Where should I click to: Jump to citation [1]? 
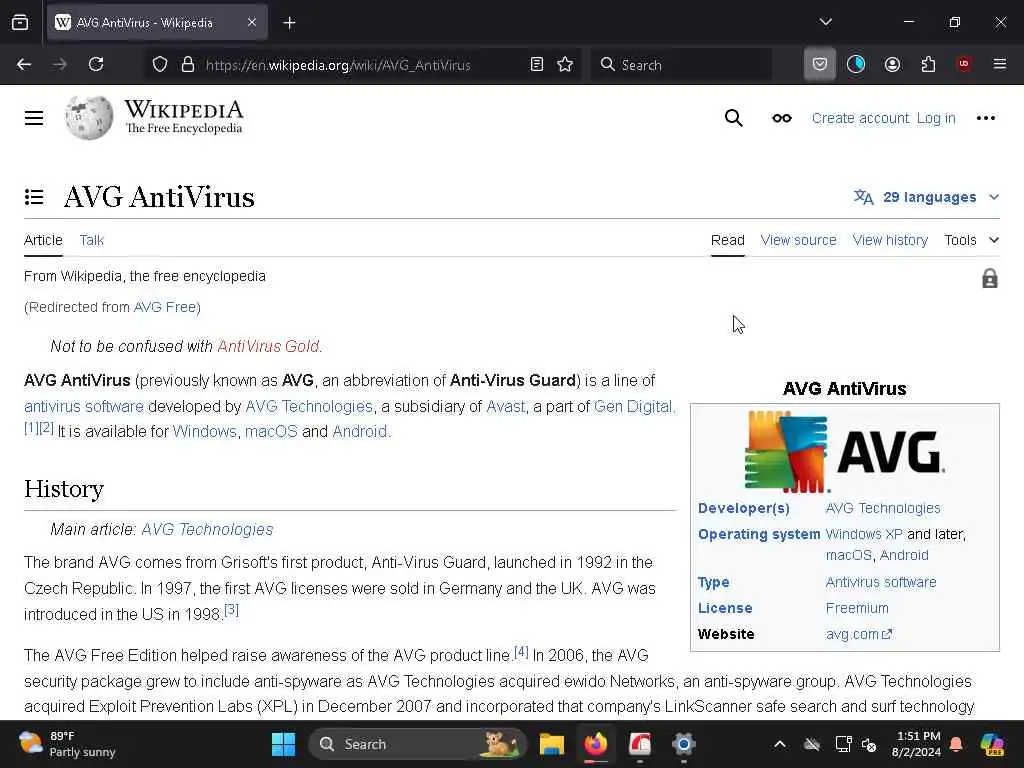coord(31,428)
